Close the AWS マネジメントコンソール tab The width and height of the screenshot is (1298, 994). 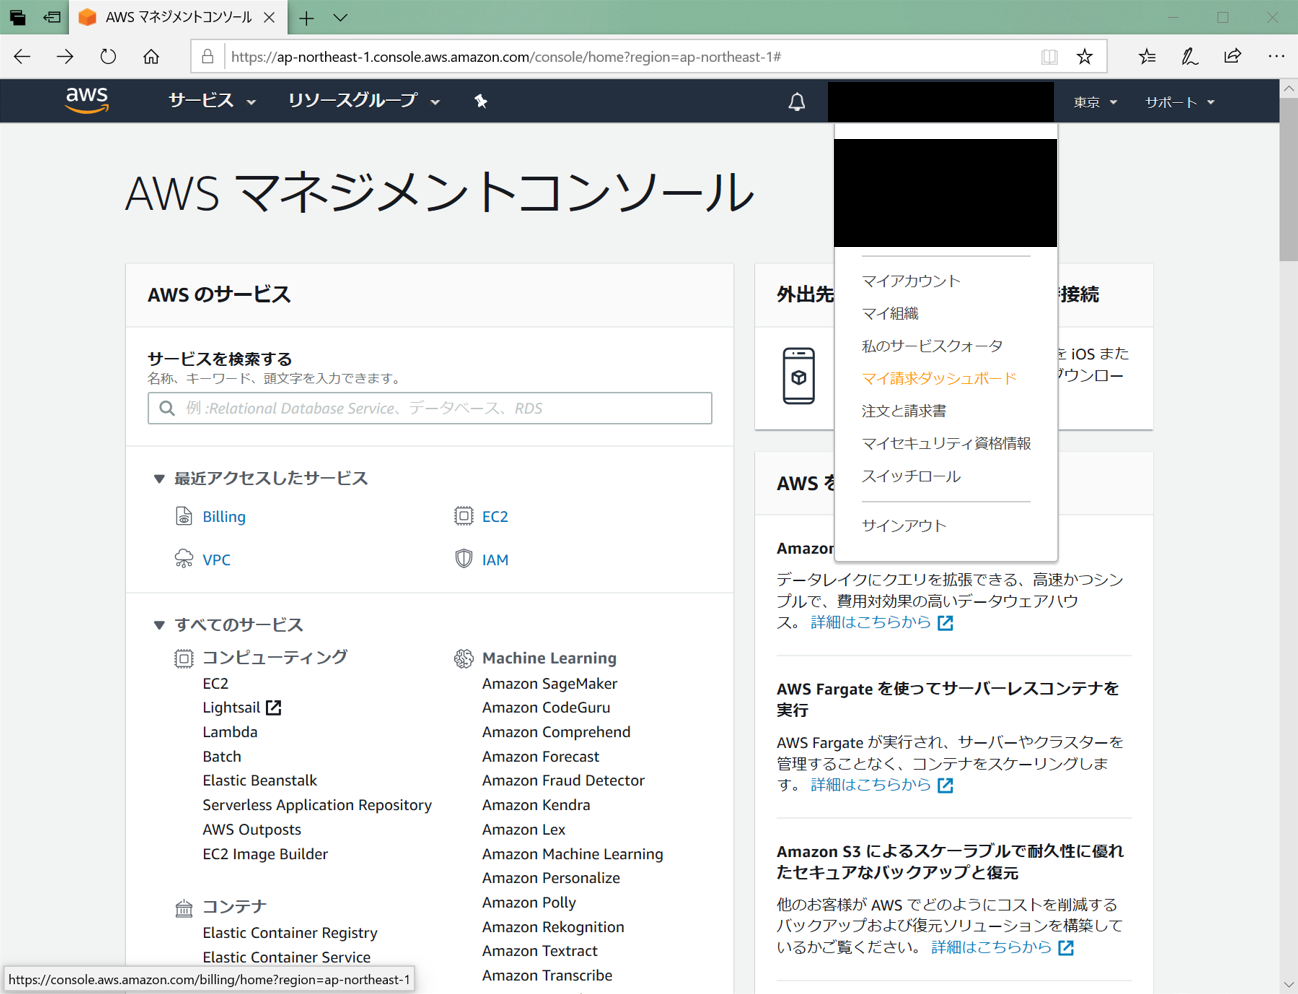(269, 18)
